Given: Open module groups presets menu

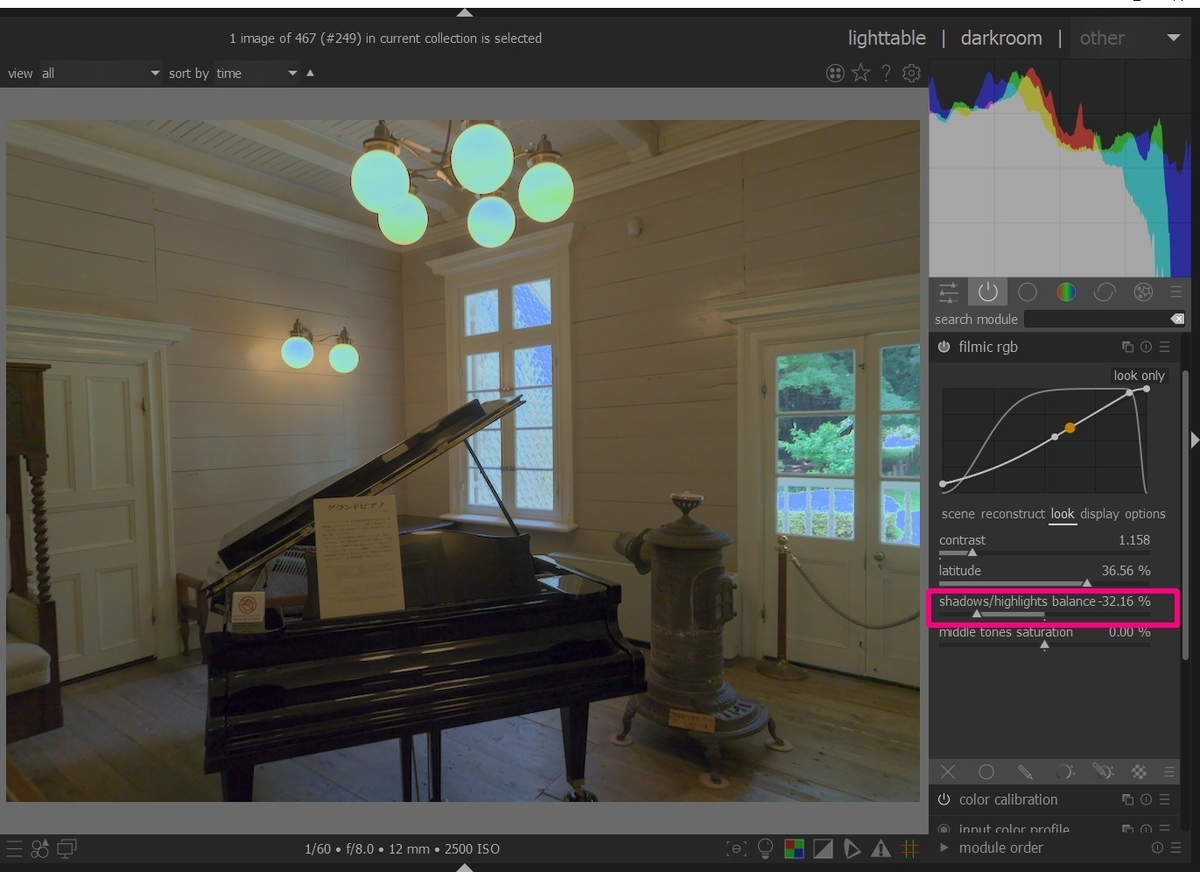Looking at the screenshot, I should coord(1176,292).
